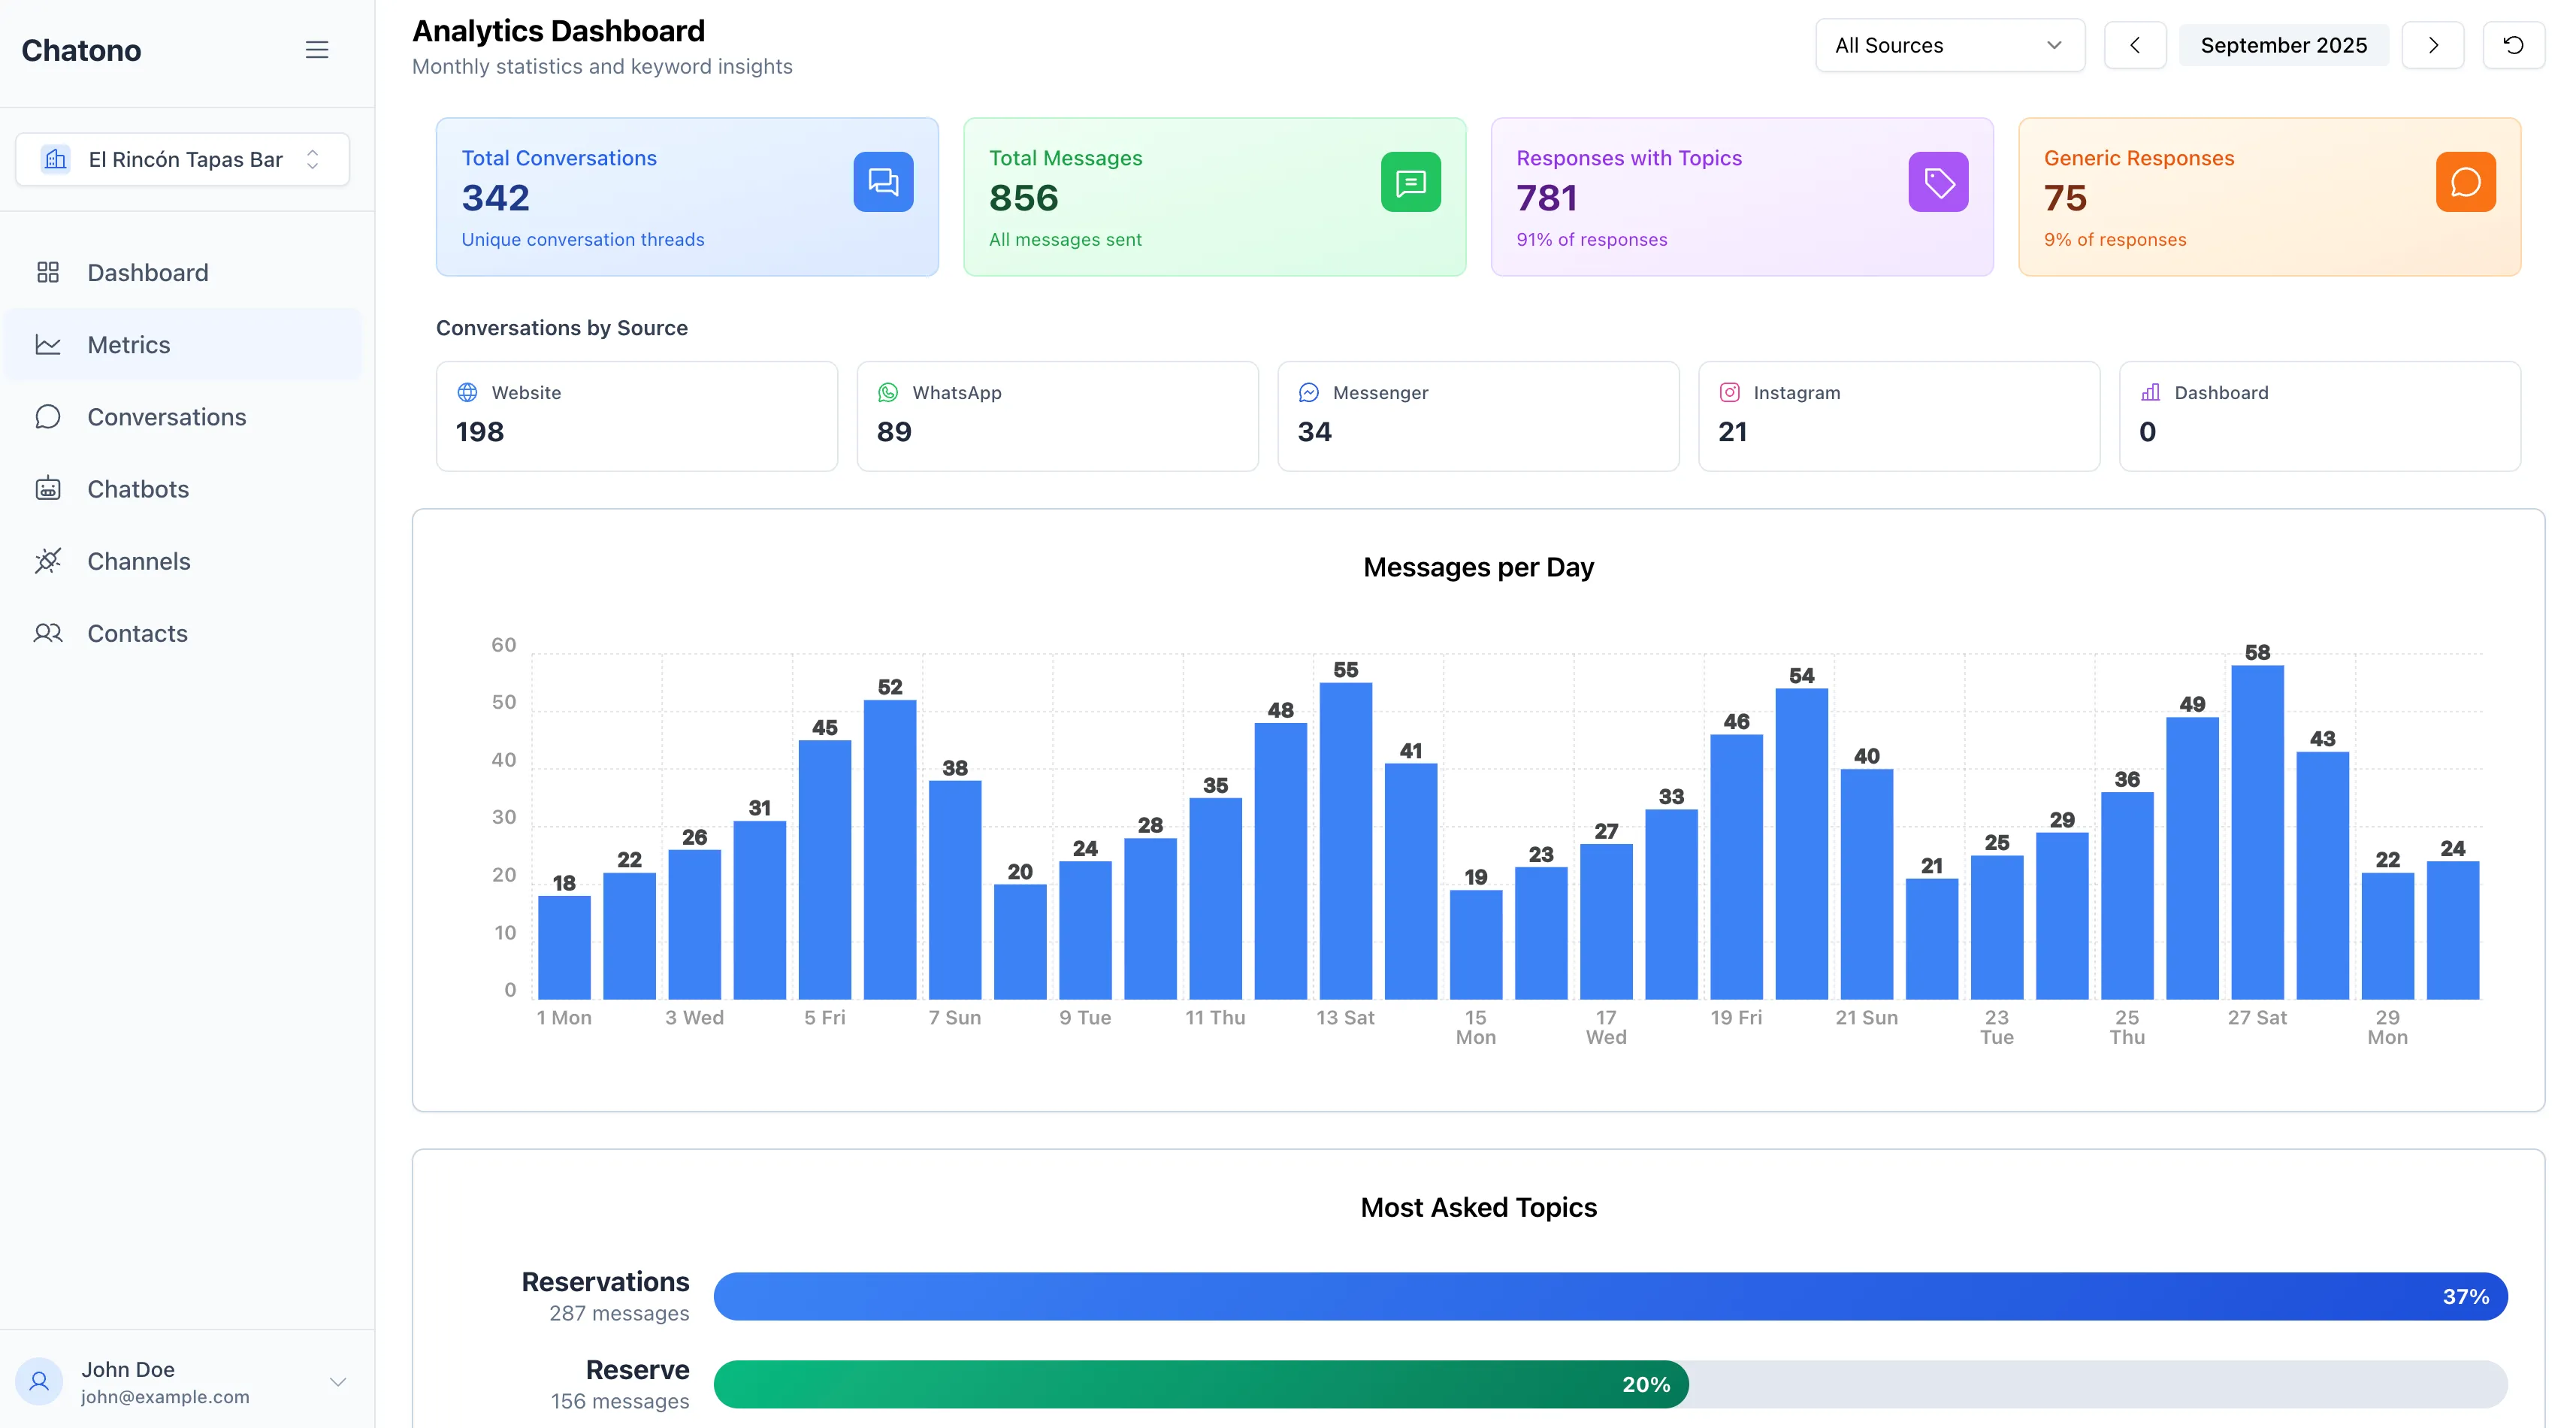This screenshot has height=1428, width=2576.
Task: Click the Total Conversations chat icon
Action: [882, 182]
